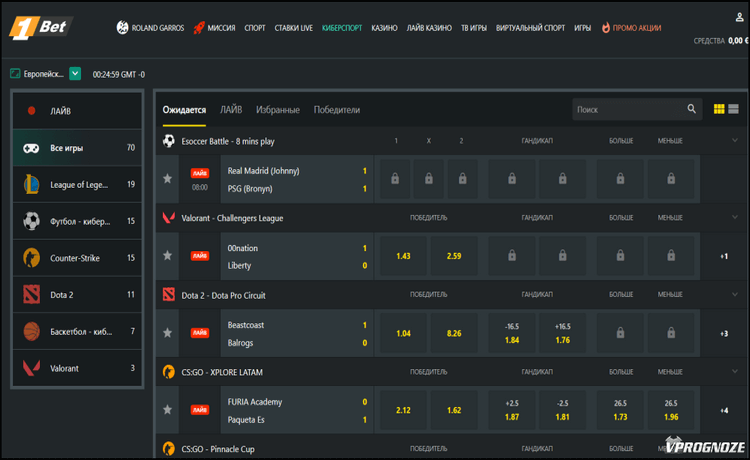Open the Казино menu item

point(385,28)
